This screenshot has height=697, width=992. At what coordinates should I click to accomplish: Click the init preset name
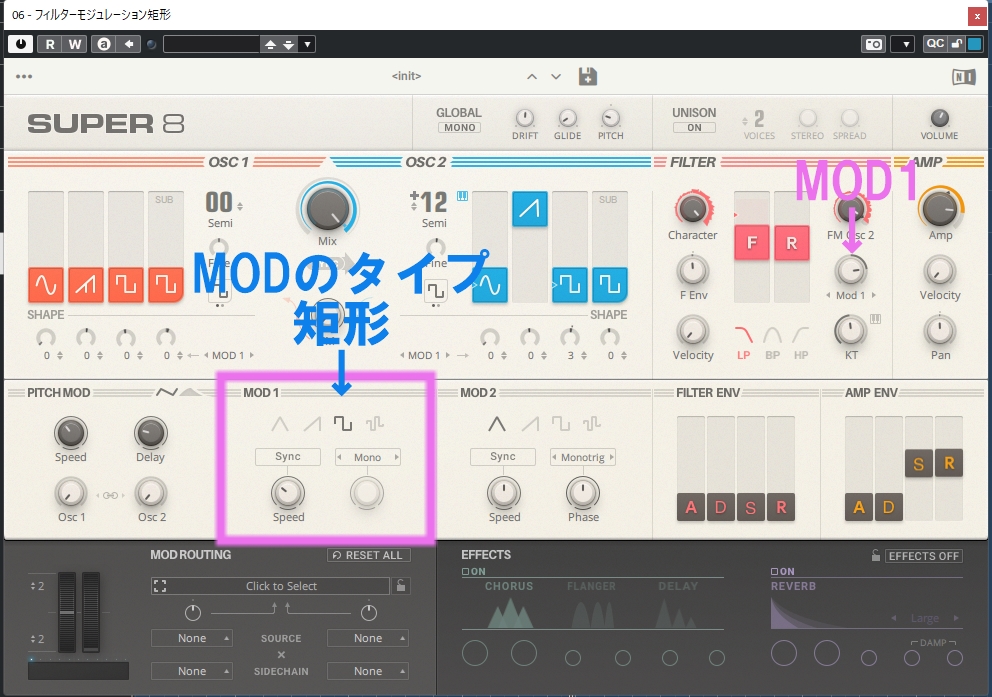point(408,77)
